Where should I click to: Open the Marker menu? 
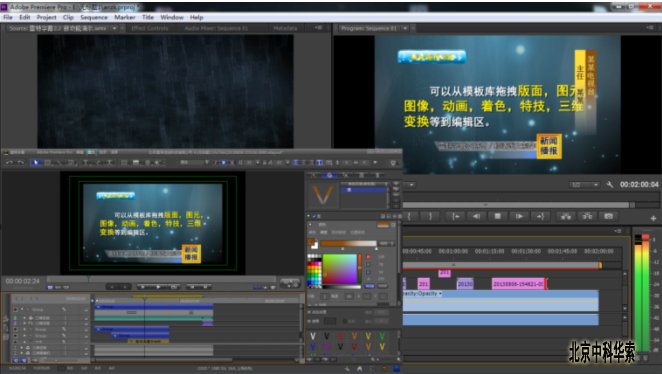(x=125, y=17)
